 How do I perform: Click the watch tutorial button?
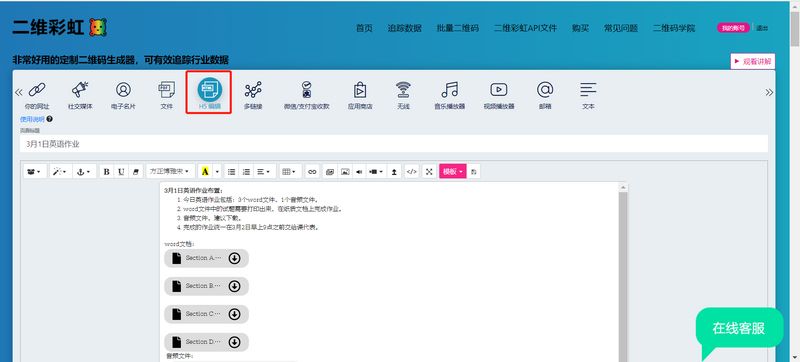753,61
